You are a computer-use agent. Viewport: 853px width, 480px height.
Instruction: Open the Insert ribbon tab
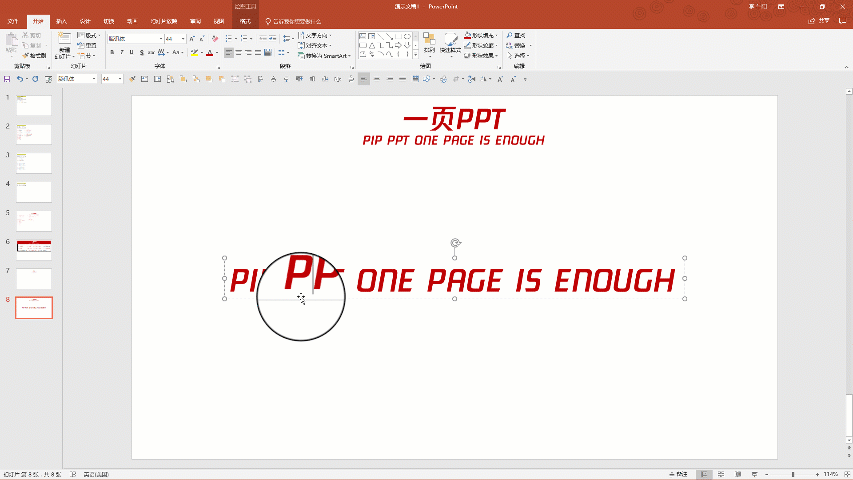(62, 20)
